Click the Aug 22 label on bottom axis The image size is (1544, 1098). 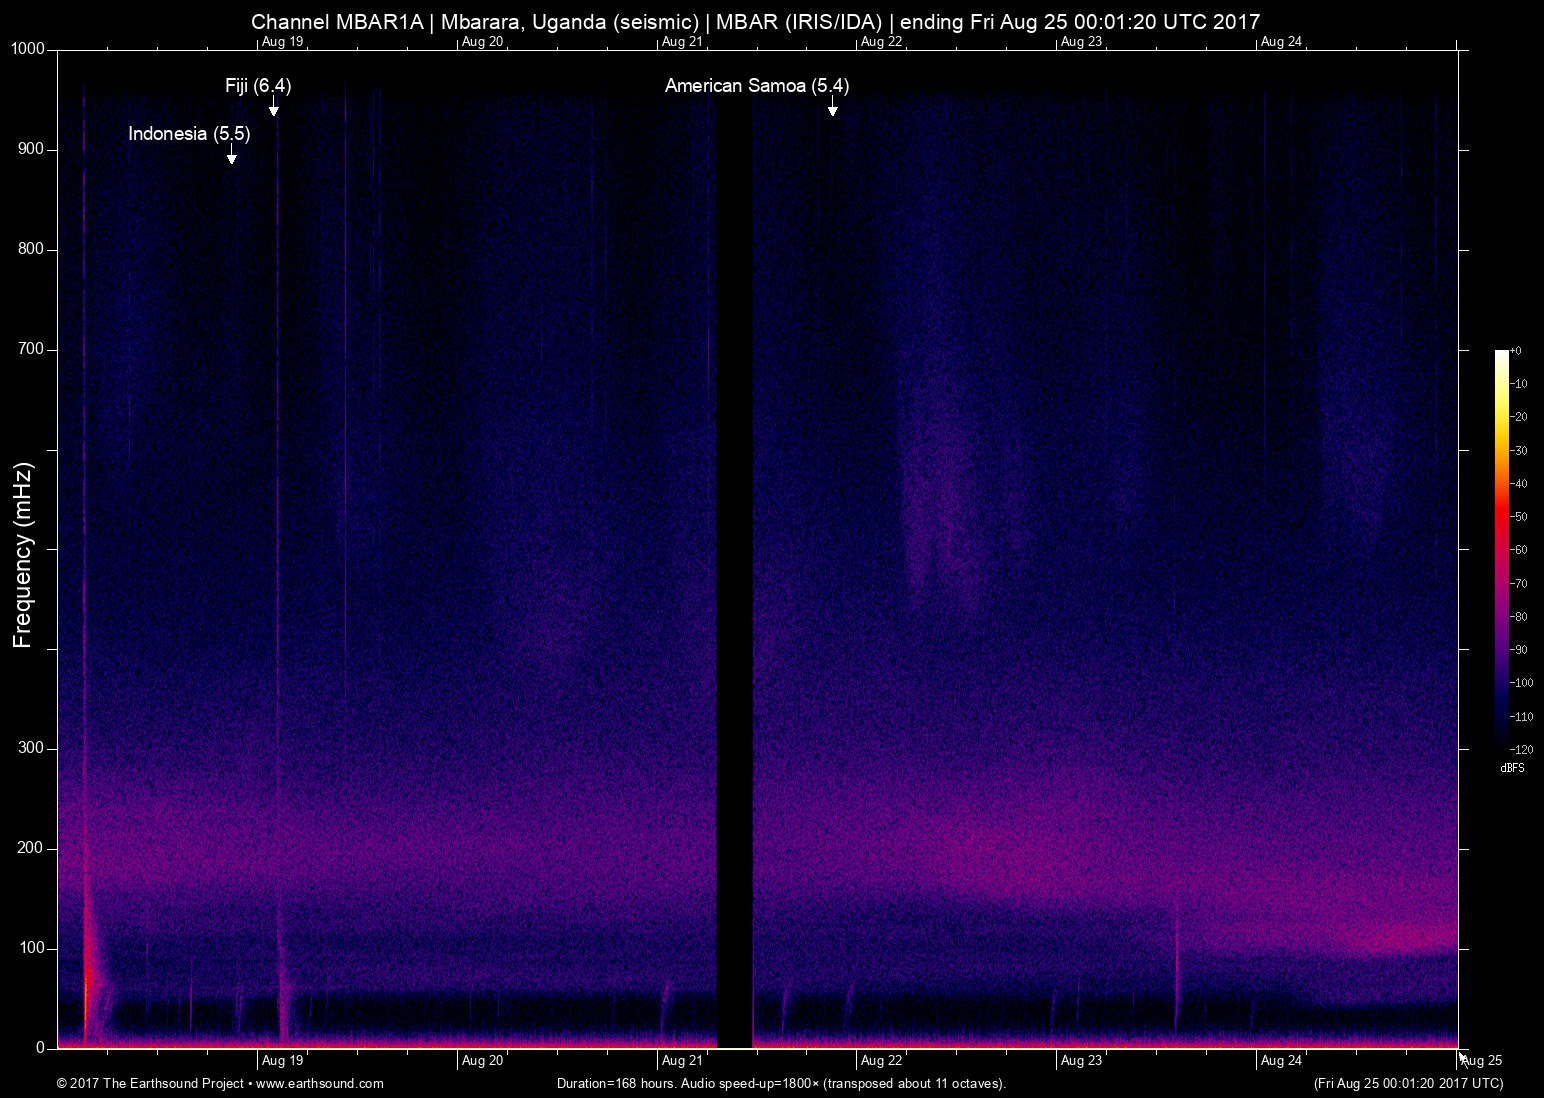[881, 1061]
